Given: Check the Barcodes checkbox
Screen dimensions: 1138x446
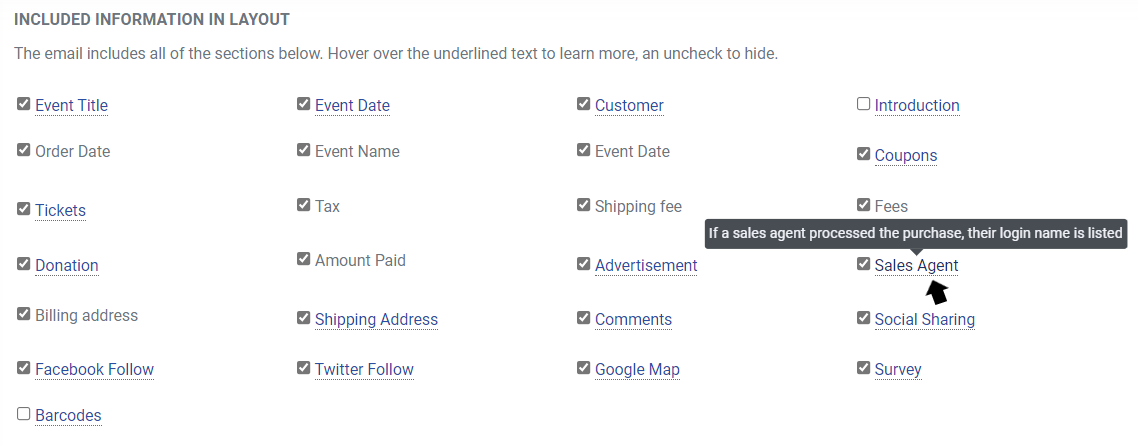Looking at the screenshot, I should [x=23, y=414].
